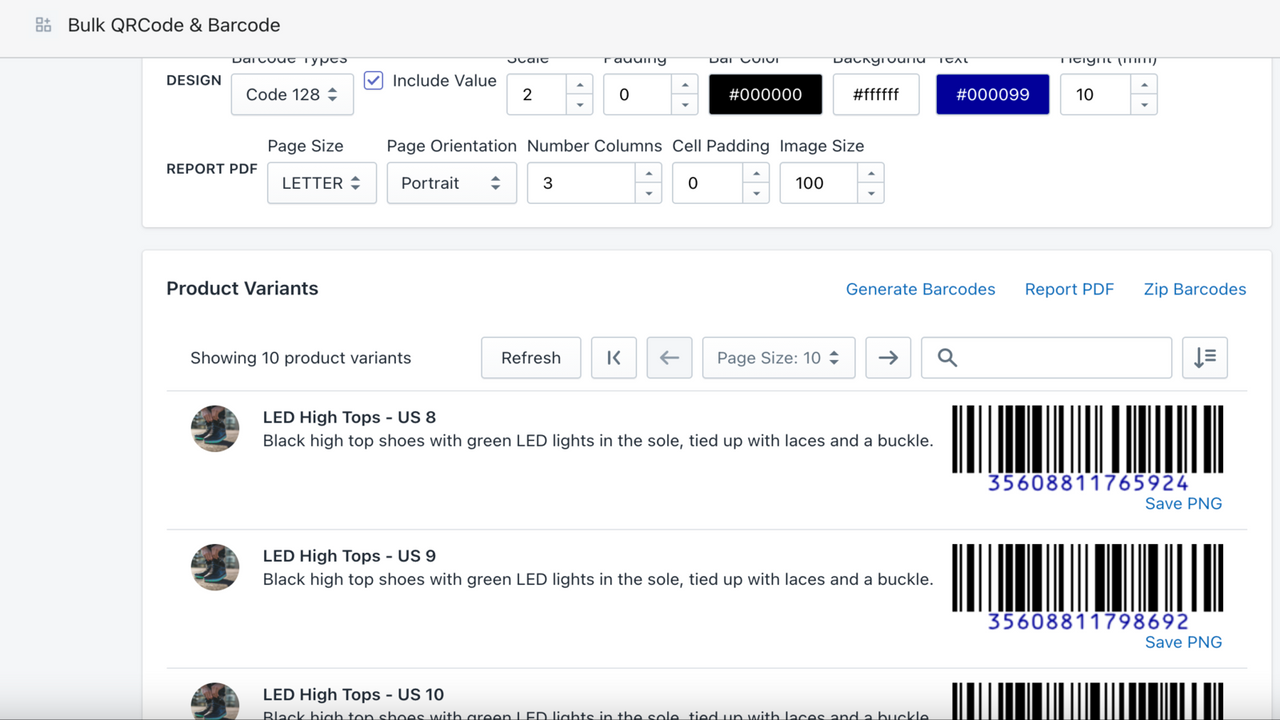Click the Bulk QRCode & Barcode app icon
Image resolution: width=1280 pixels, height=720 pixels.
[x=42, y=24]
